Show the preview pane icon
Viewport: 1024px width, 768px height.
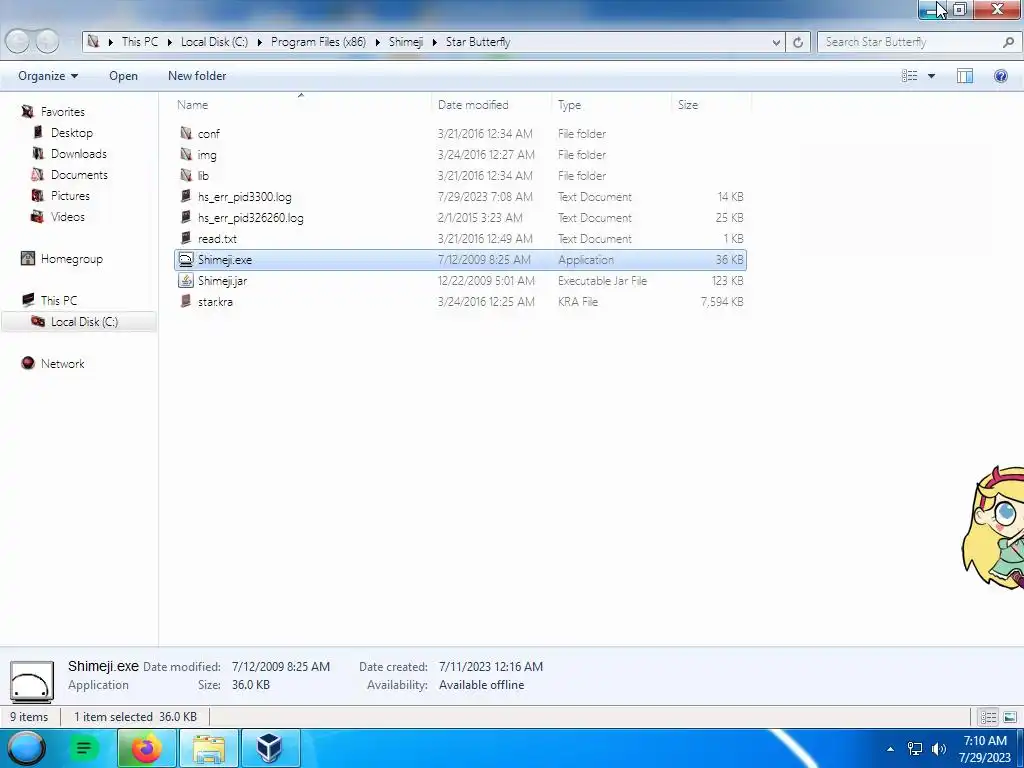tap(965, 76)
